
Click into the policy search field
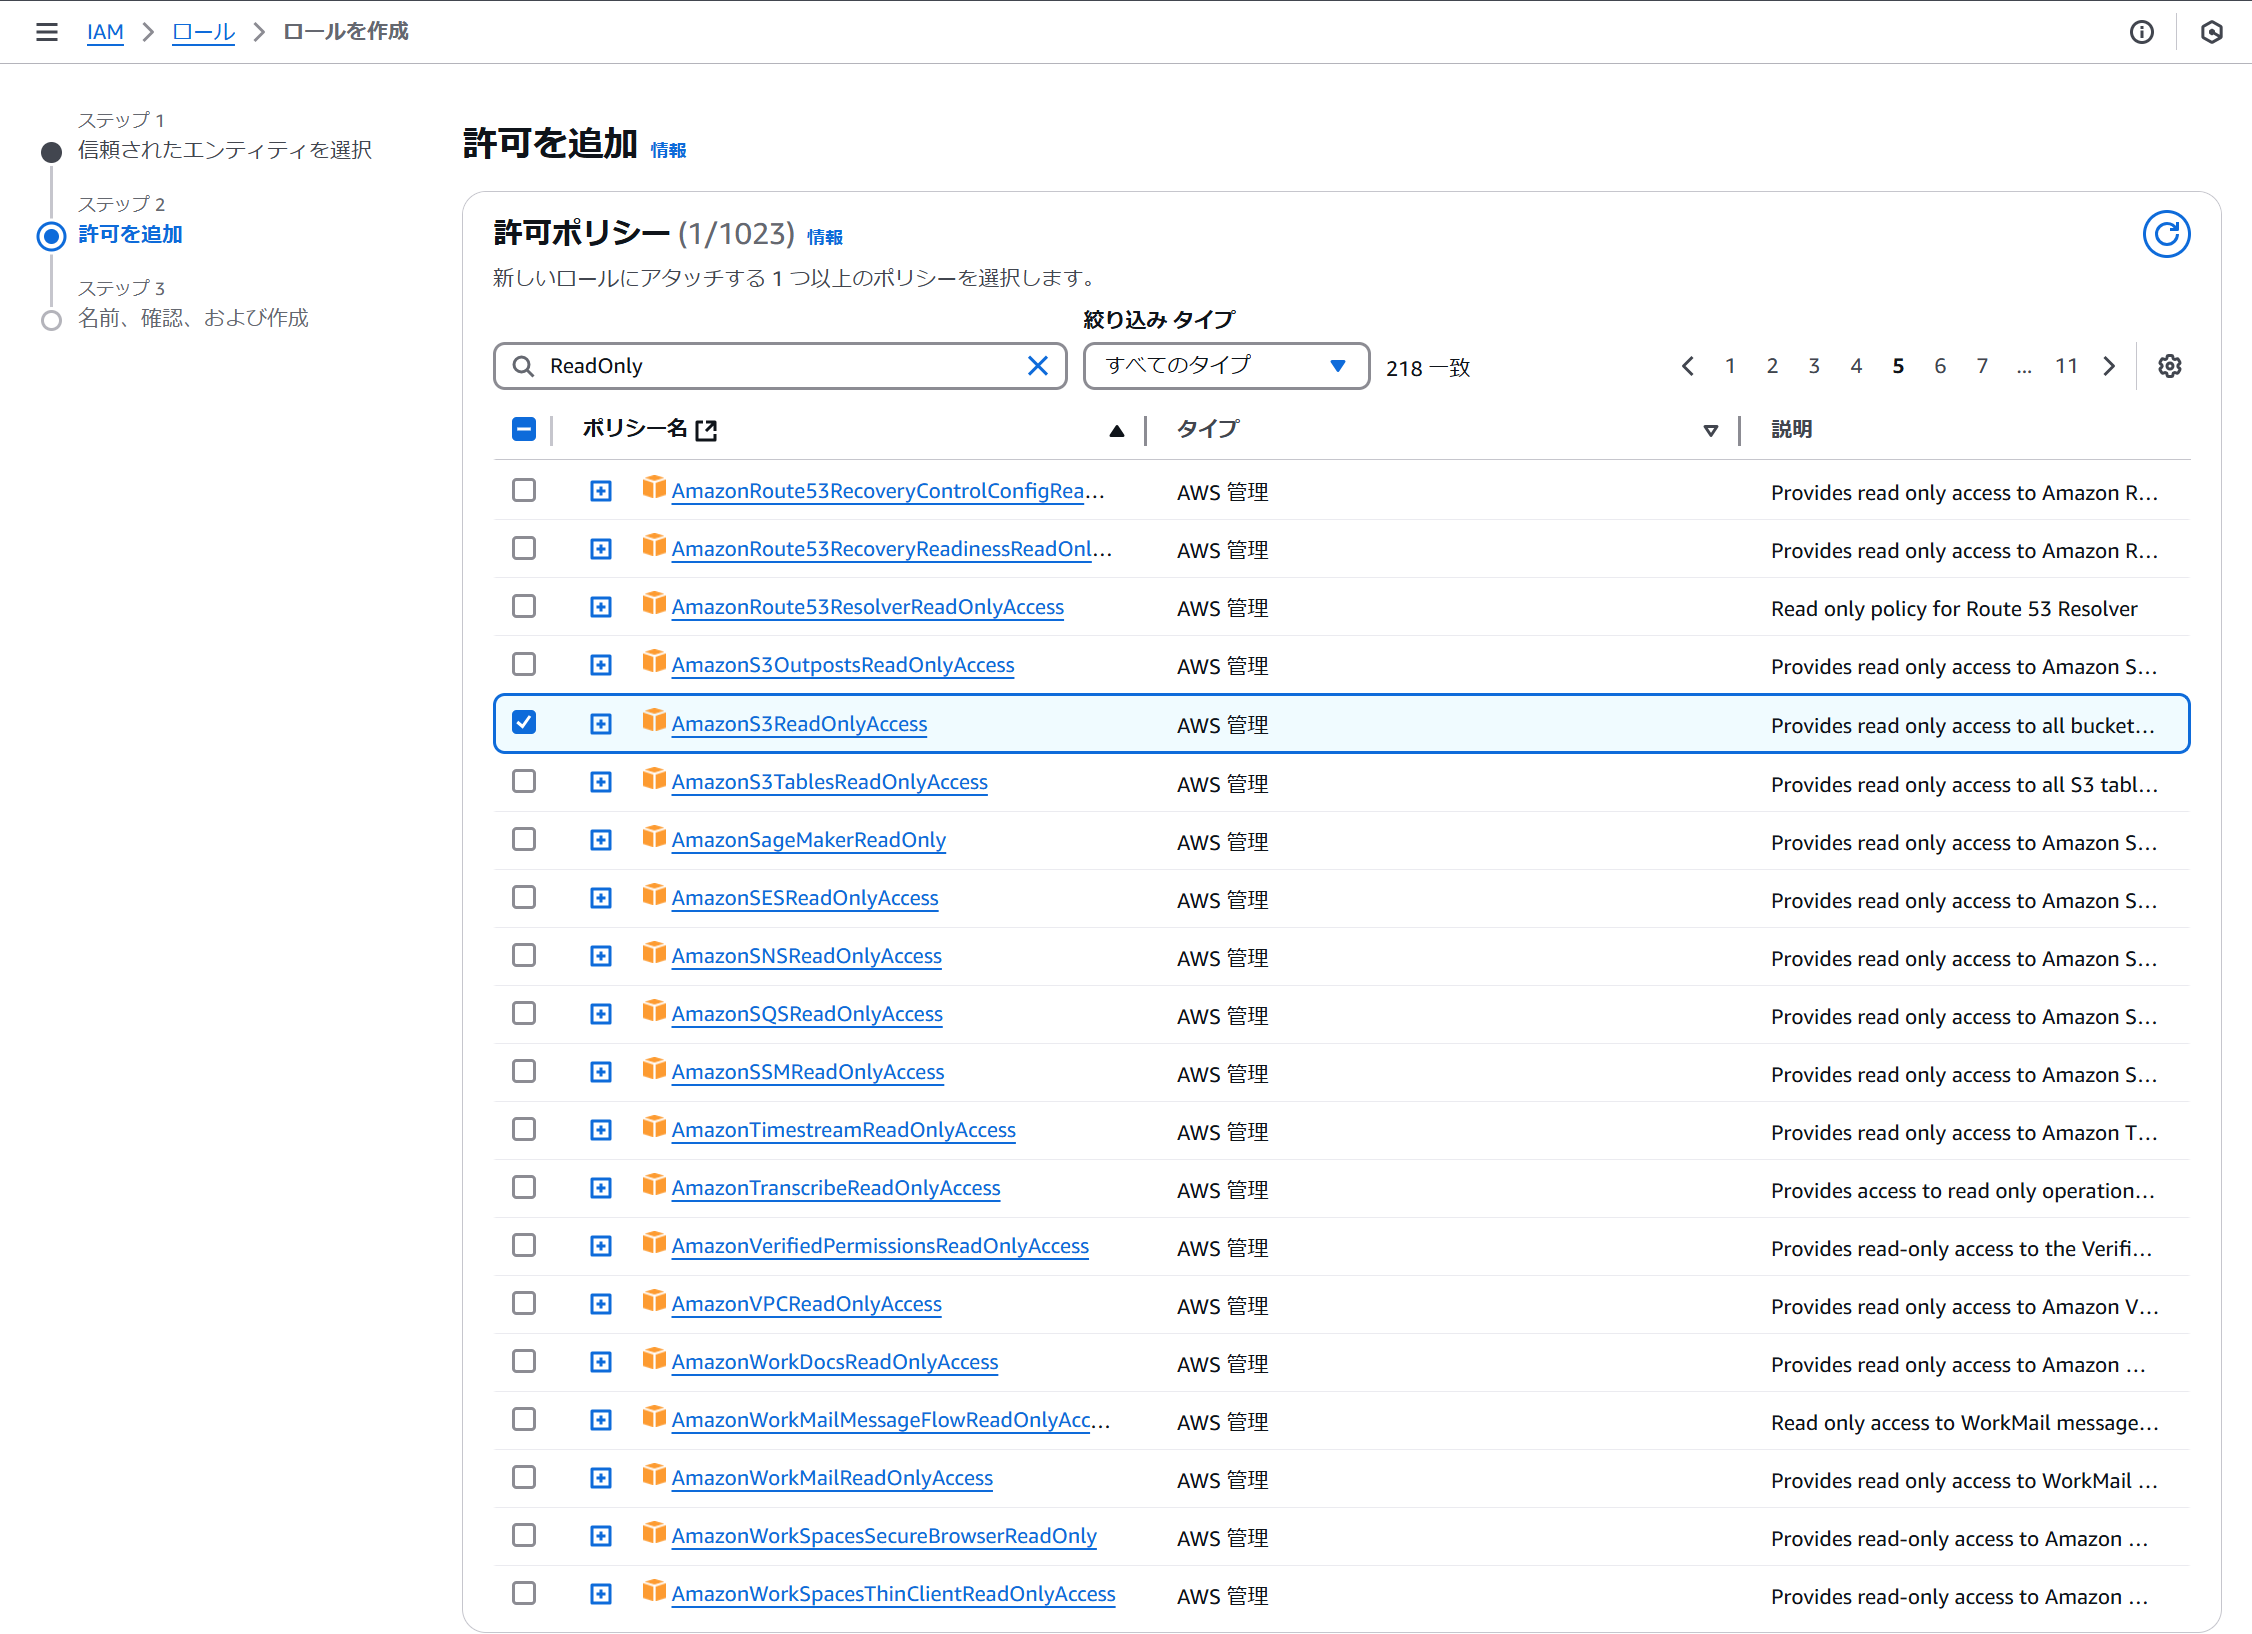[x=780, y=366]
